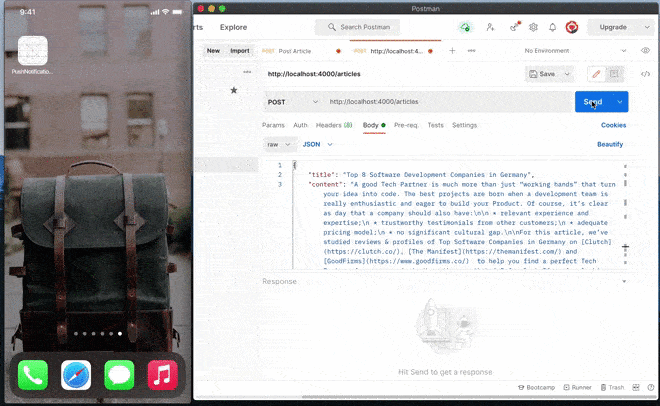Switch to the Auth tab

point(300,125)
